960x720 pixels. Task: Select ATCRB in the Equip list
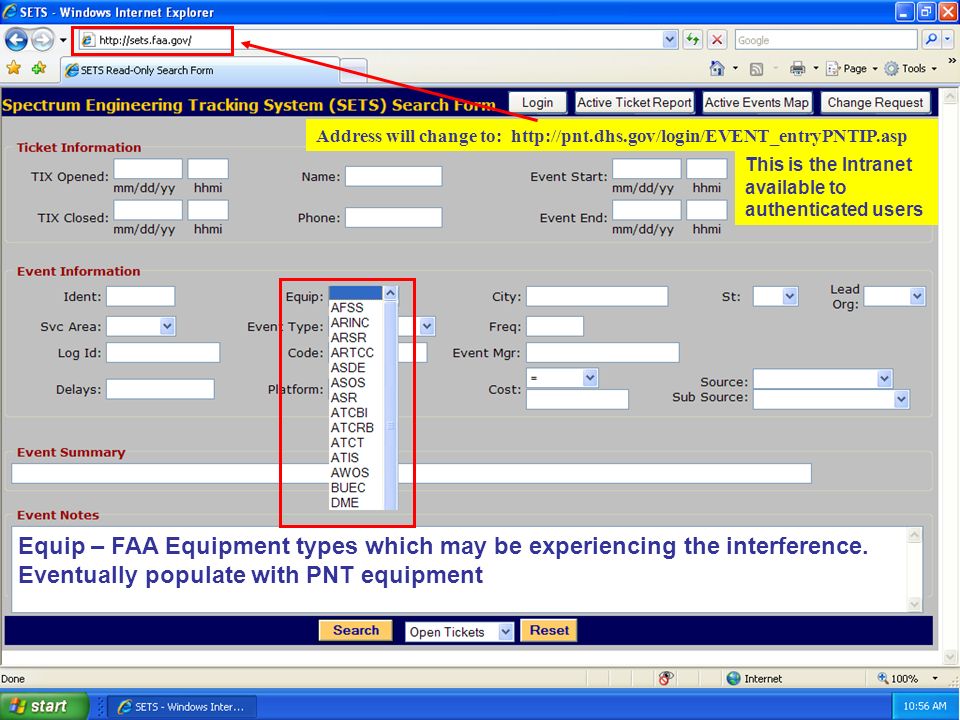coord(356,427)
